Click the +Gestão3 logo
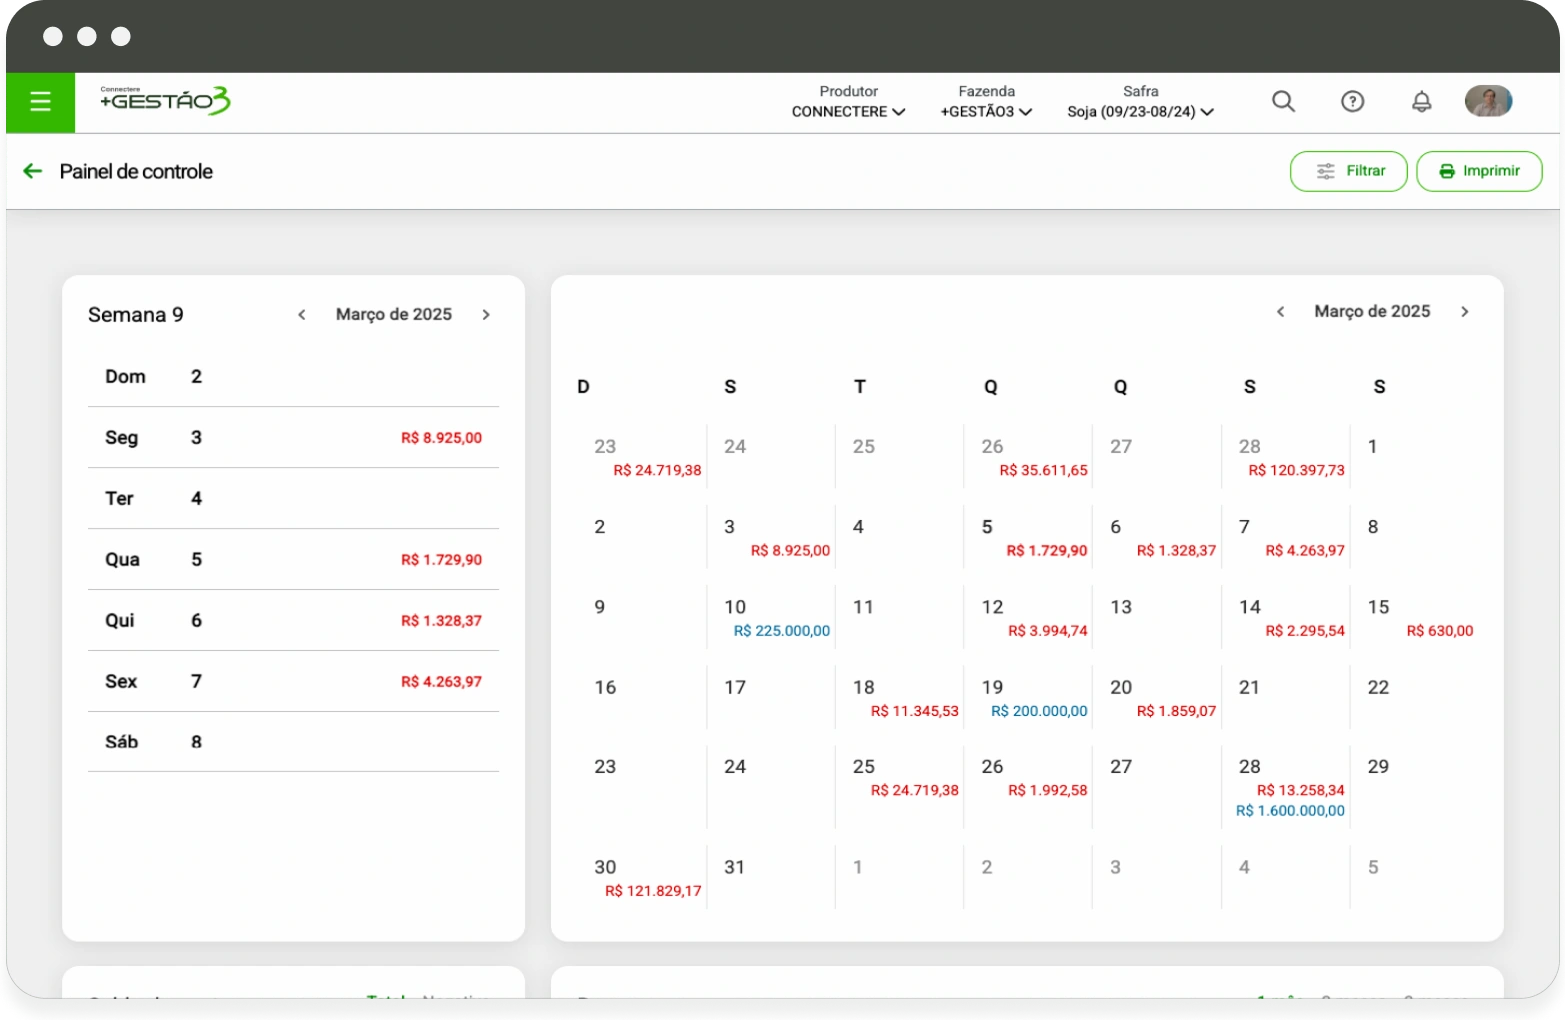 pos(165,101)
